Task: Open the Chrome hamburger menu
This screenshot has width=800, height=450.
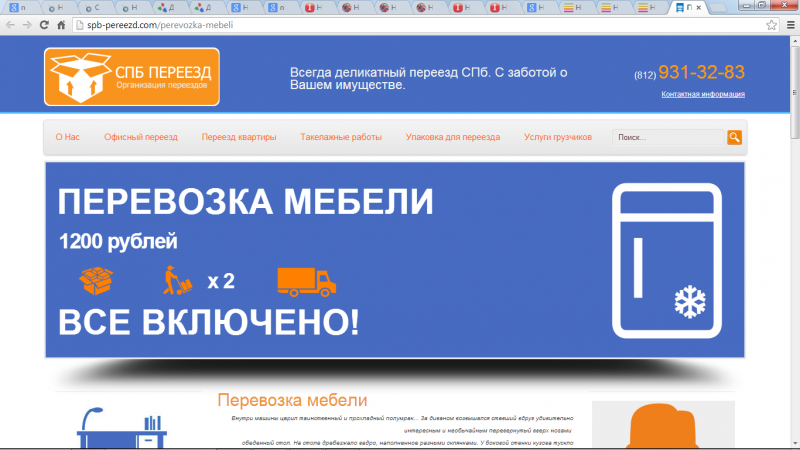Action: point(788,24)
